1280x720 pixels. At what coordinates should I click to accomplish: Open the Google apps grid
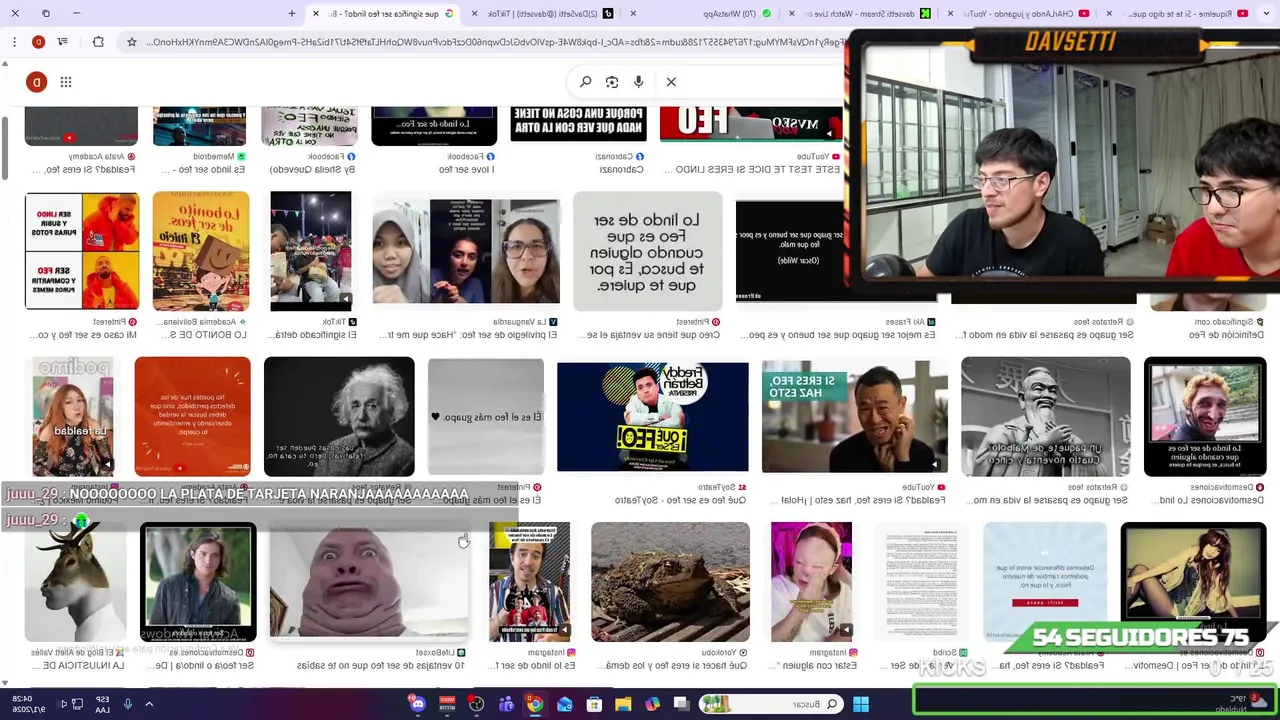(x=66, y=82)
